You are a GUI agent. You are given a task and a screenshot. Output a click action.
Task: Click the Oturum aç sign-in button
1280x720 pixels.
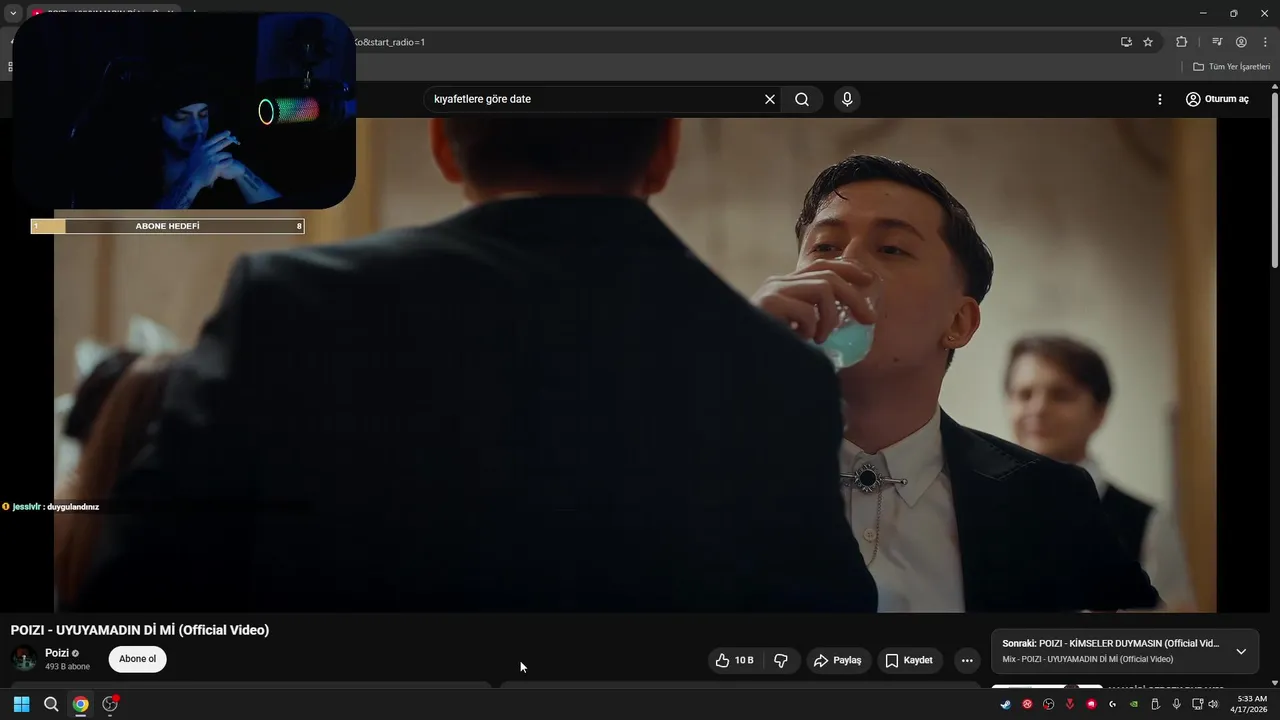click(1218, 99)
